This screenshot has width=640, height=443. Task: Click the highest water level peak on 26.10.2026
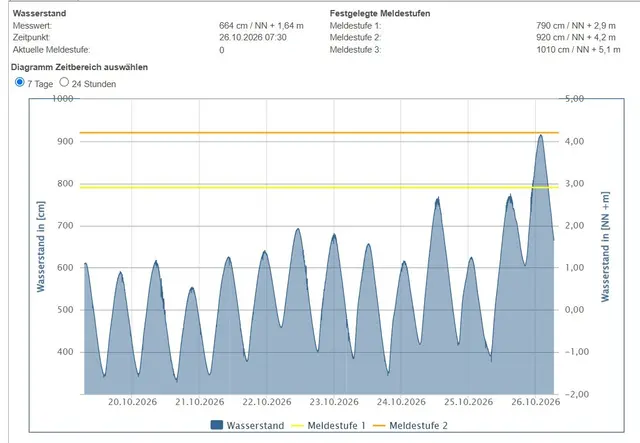point(540,136)
